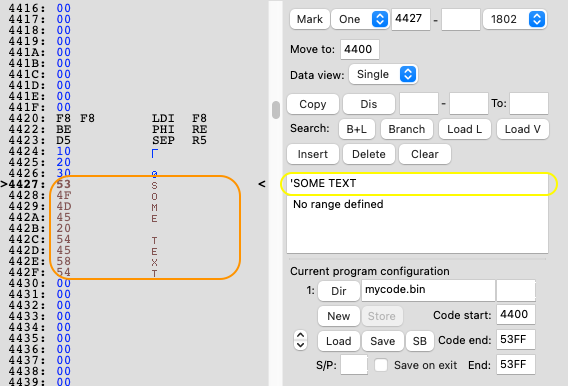This screenshot has width=568, height=386.
Task: Click the Copy button
Action: (313, 104)
